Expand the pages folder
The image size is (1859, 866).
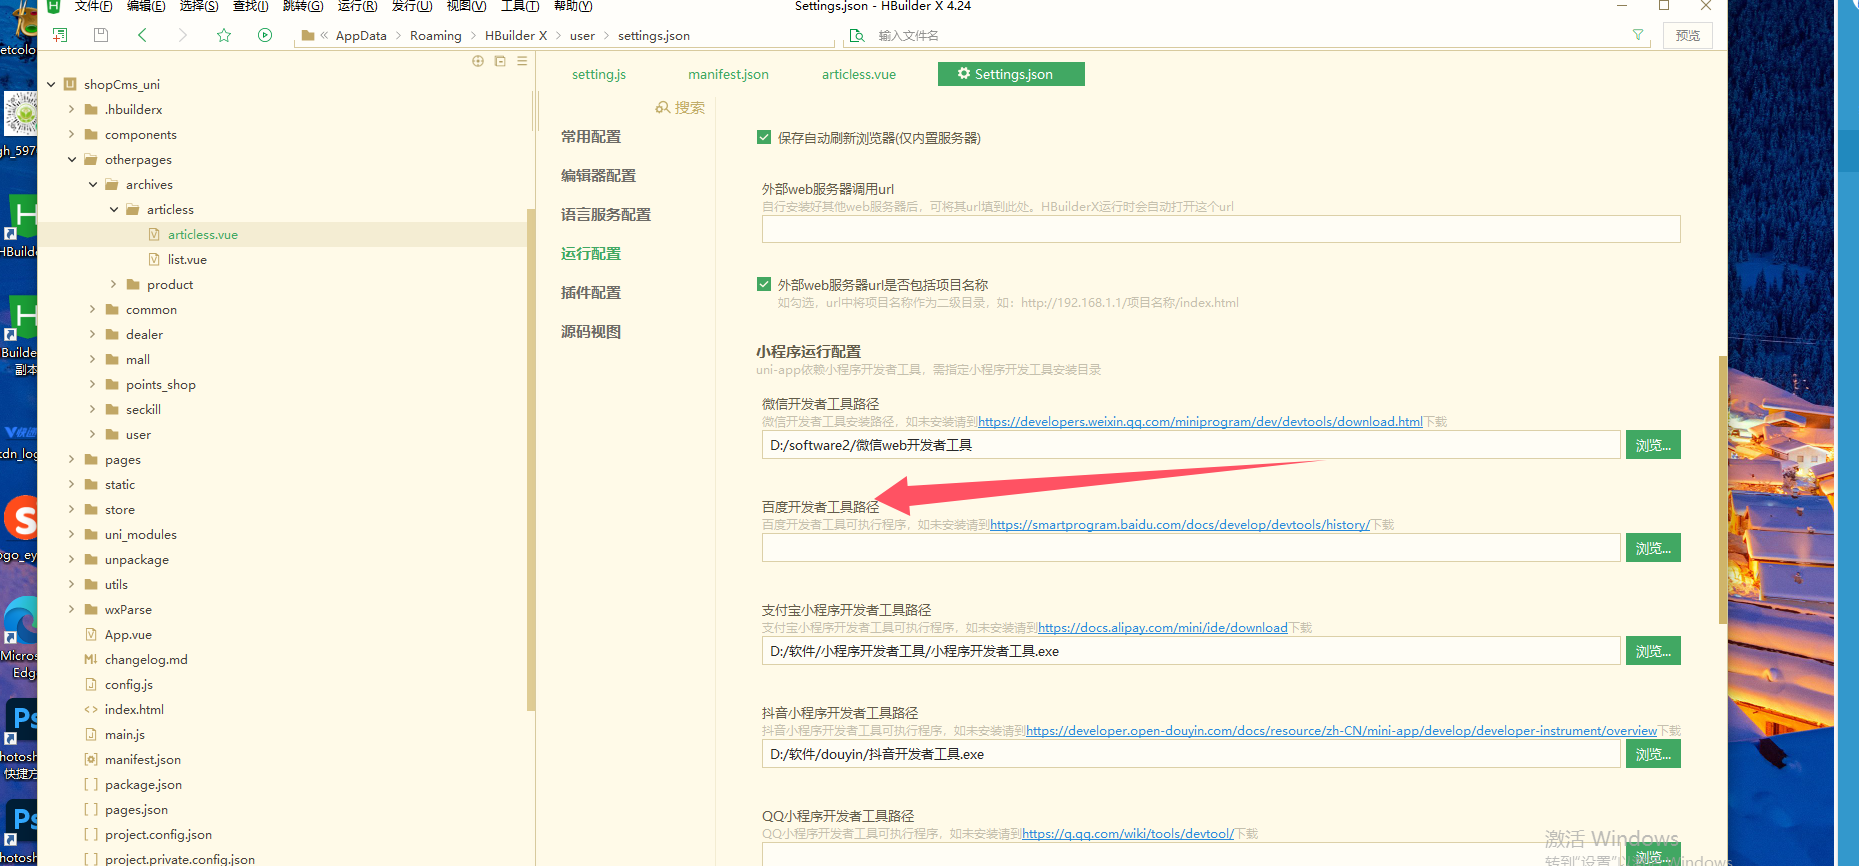tap(71, 459)
